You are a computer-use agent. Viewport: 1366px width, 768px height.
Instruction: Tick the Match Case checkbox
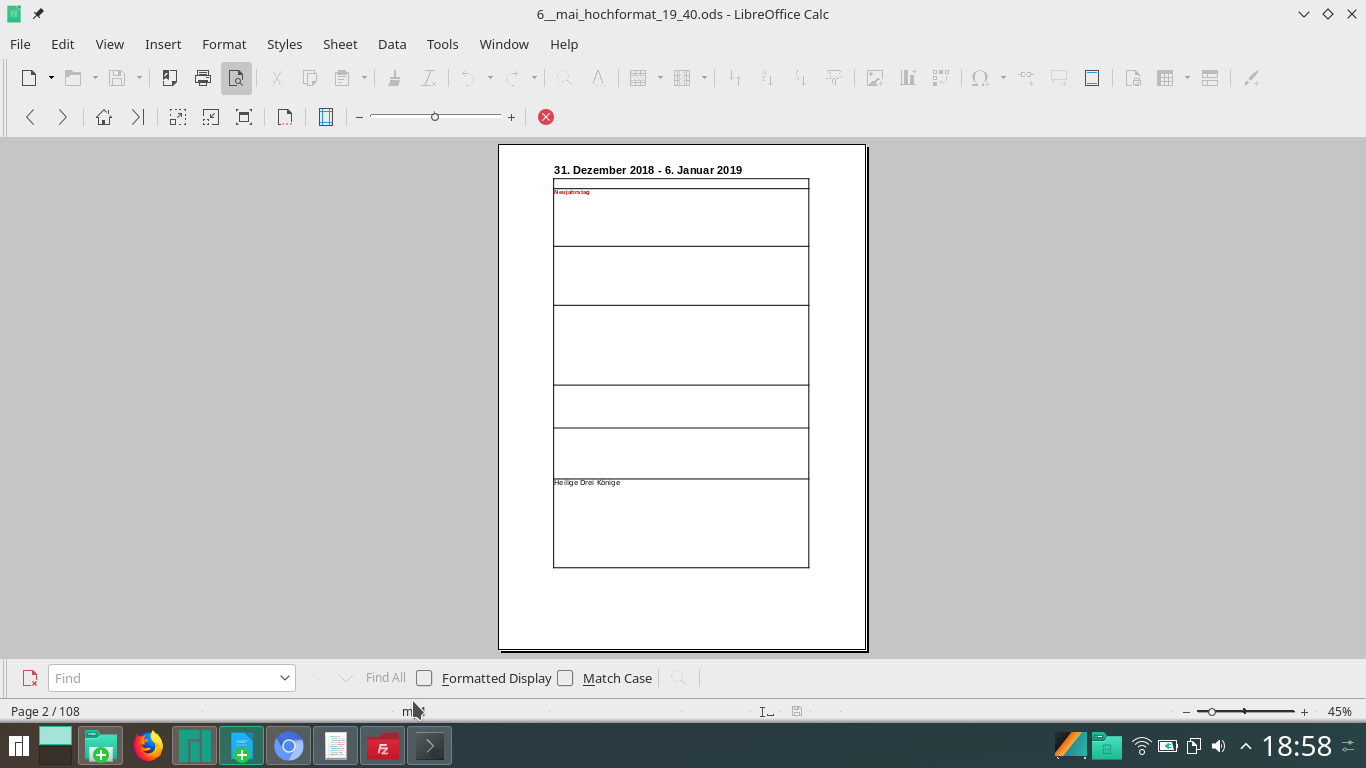565,678
